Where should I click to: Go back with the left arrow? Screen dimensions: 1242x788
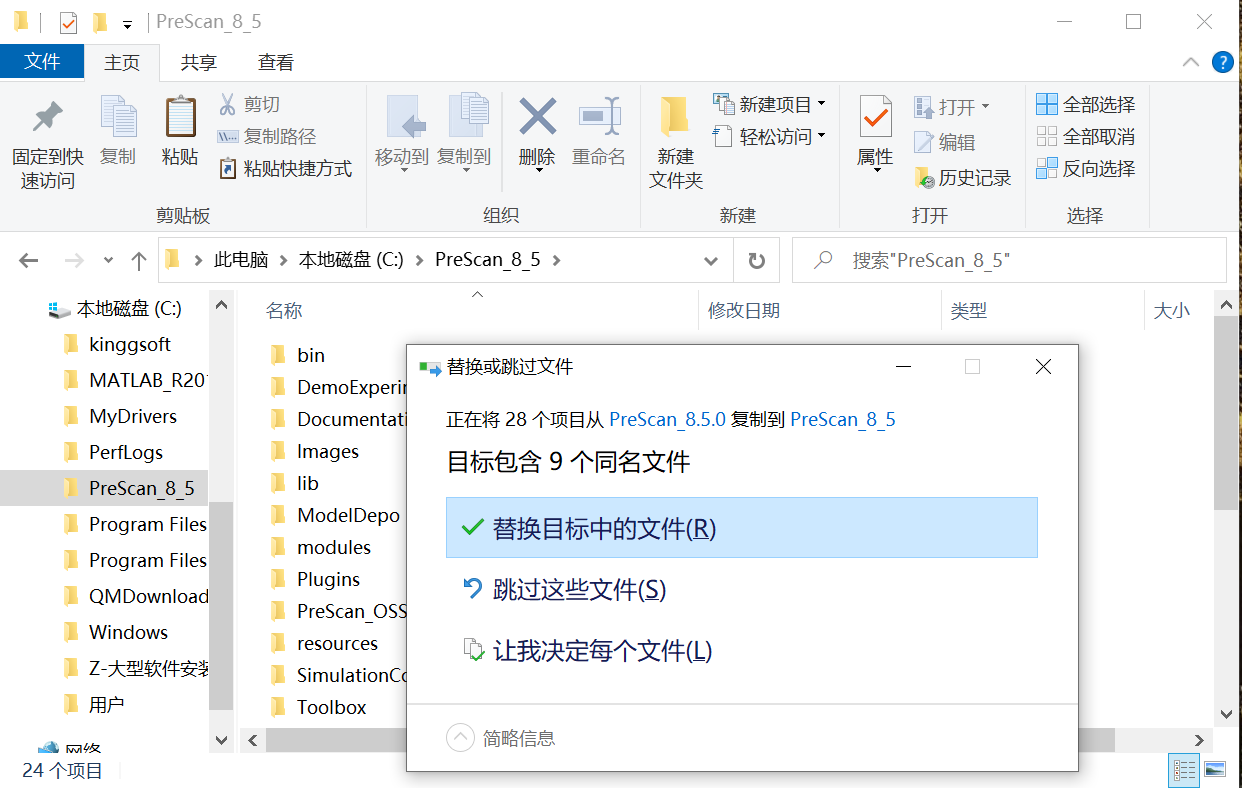pyautogui.click(x=28, y=261)
